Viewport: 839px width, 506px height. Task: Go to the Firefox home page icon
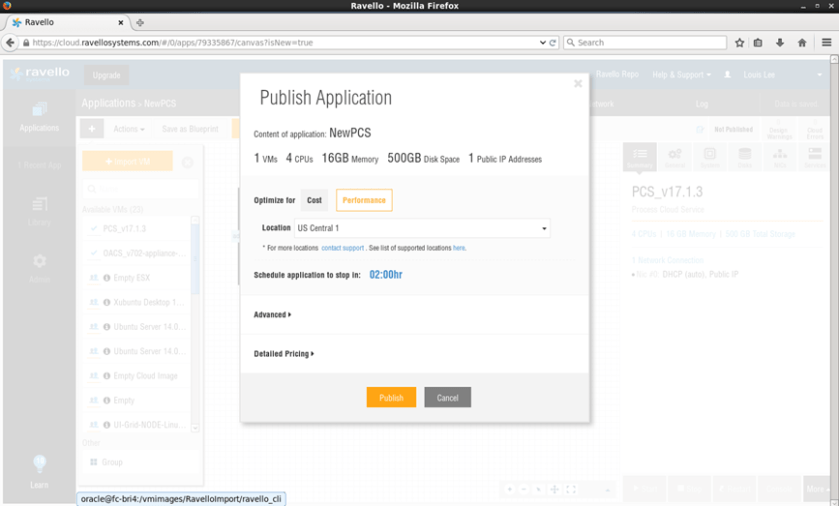pos(802,43)
